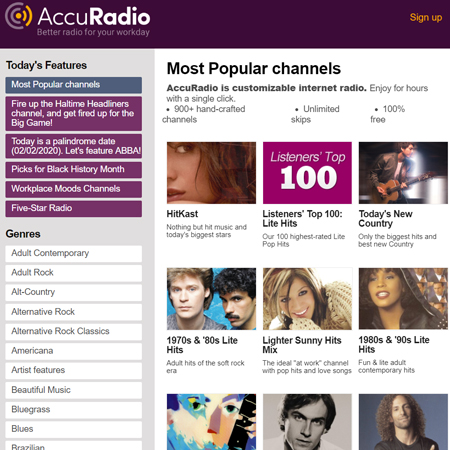
Task: Select the Adult Contemporary genre
Action: click(x=74, y=253)
